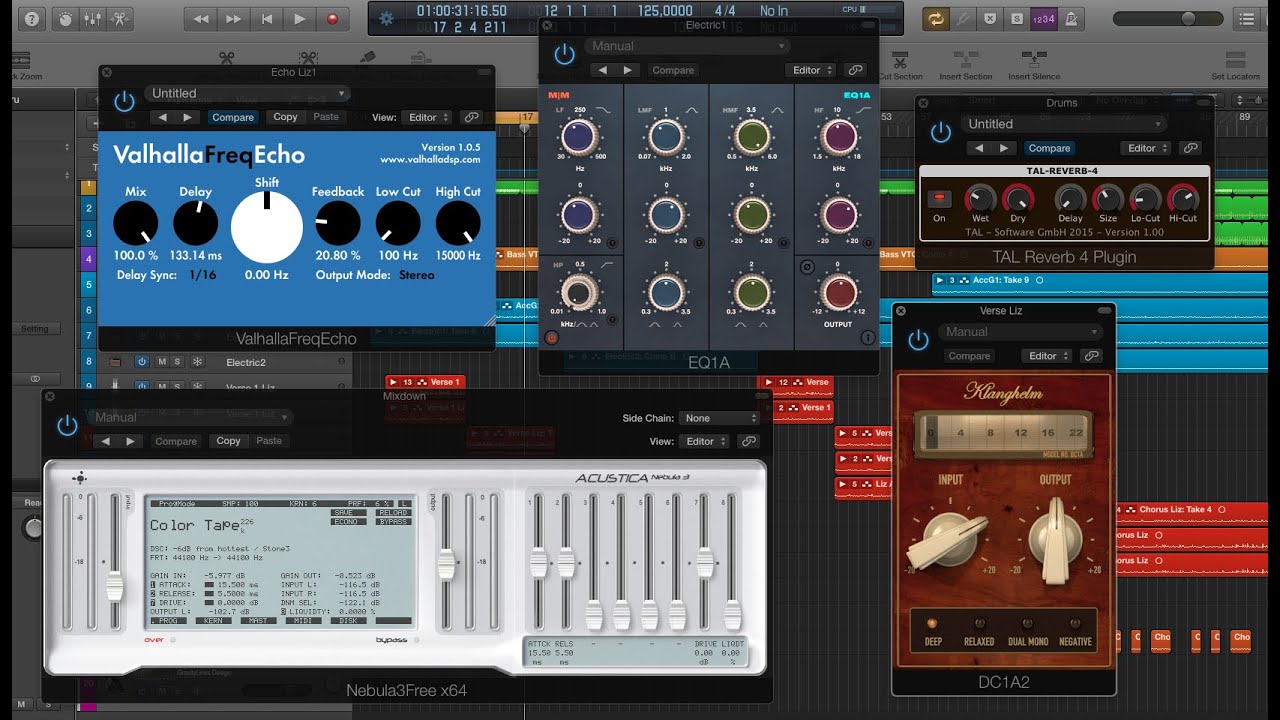Toggle RELAXED switch on Klanghelm DC1A2
The width and height of the screenshot is (1280, 720).
click(979, 624)
